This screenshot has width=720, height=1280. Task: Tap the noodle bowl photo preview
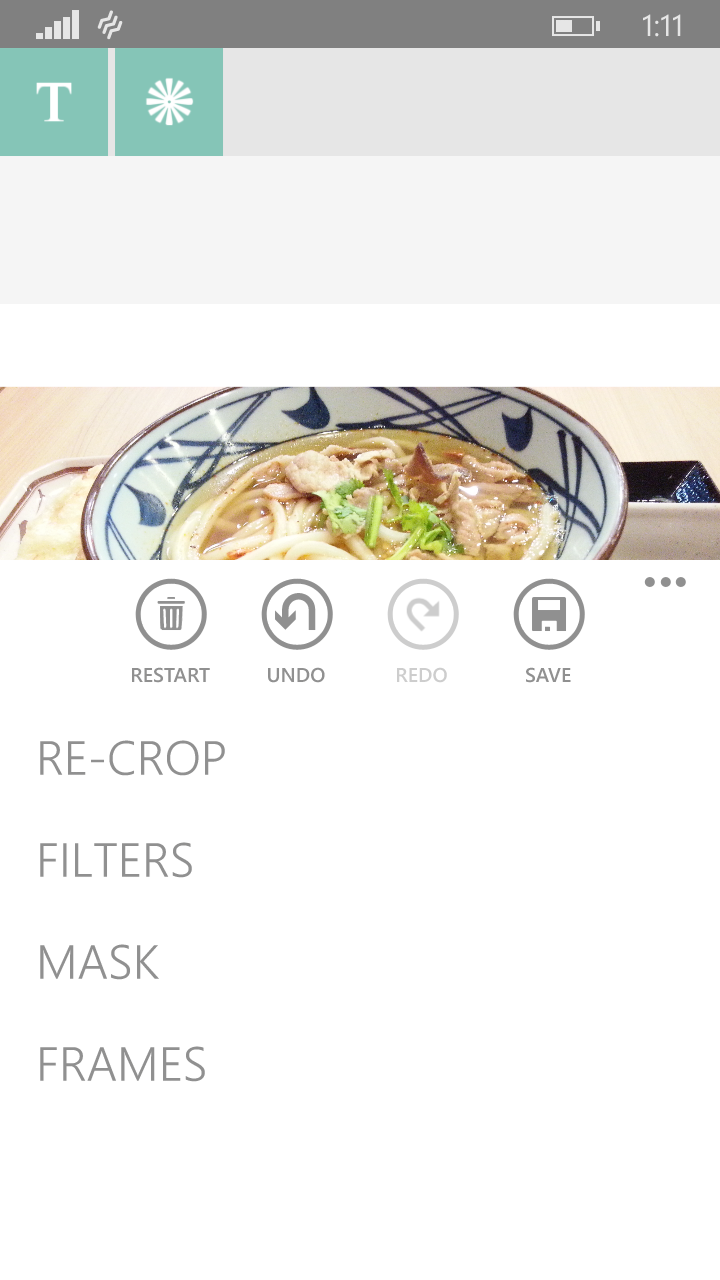(x=360, y=473)
